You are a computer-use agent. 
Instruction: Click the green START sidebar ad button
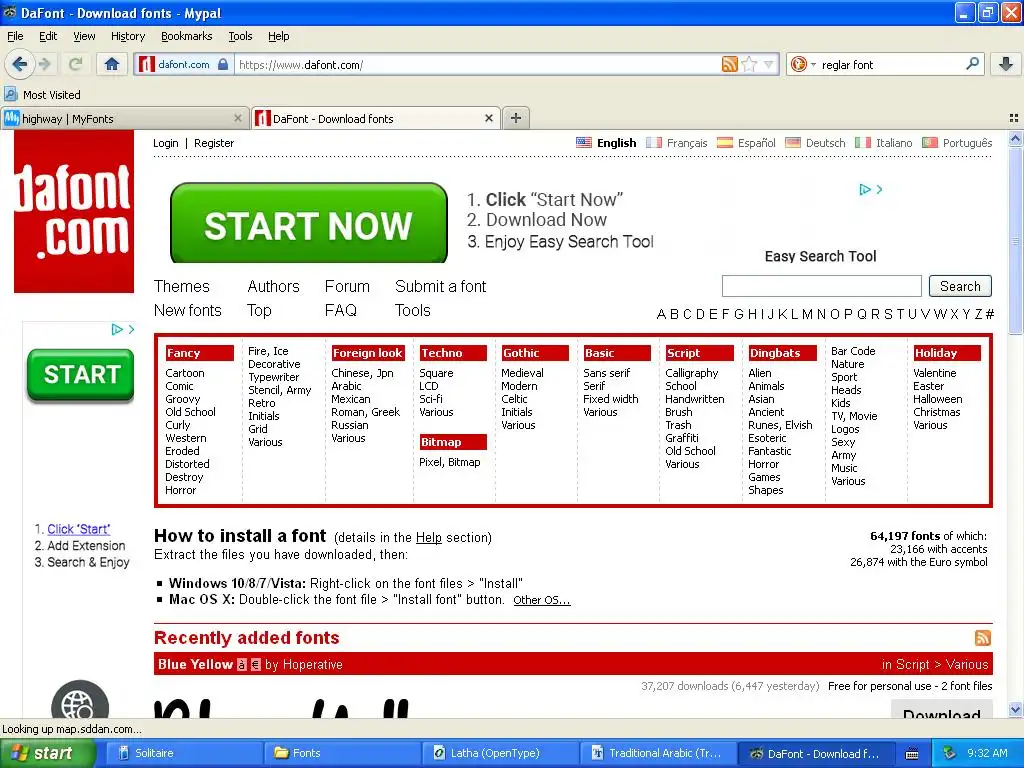click(81, 375)
